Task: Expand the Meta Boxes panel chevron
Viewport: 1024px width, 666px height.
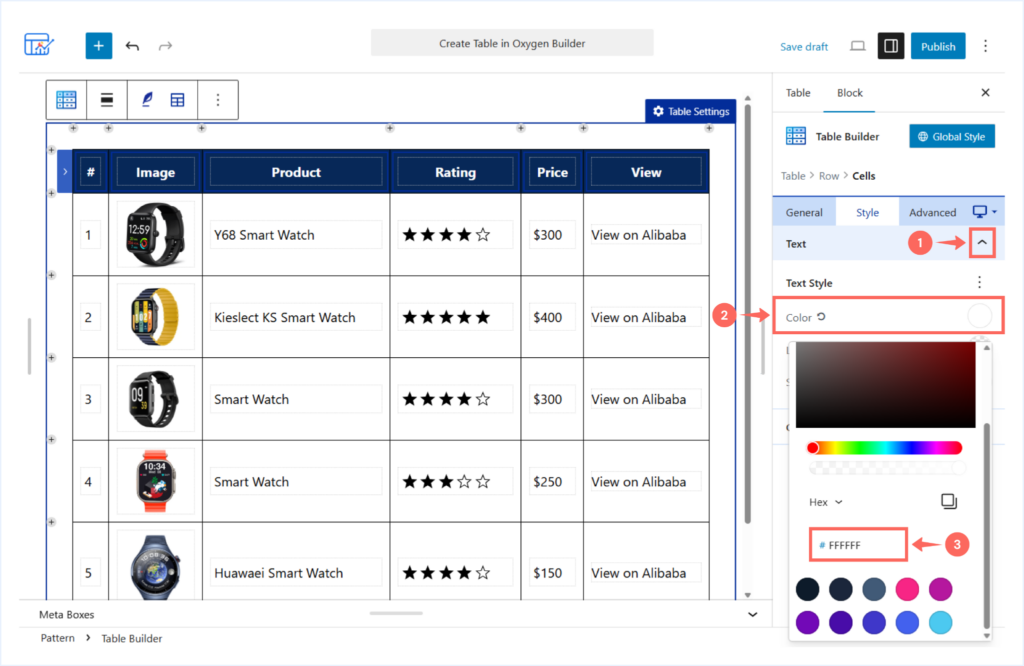Action: [752, 614]
